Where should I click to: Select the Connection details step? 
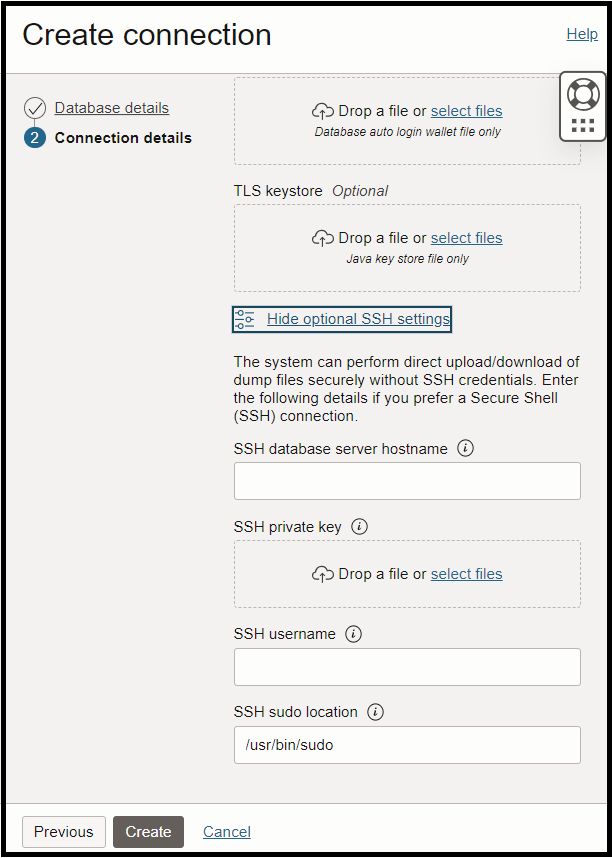(x=123, y=138)
